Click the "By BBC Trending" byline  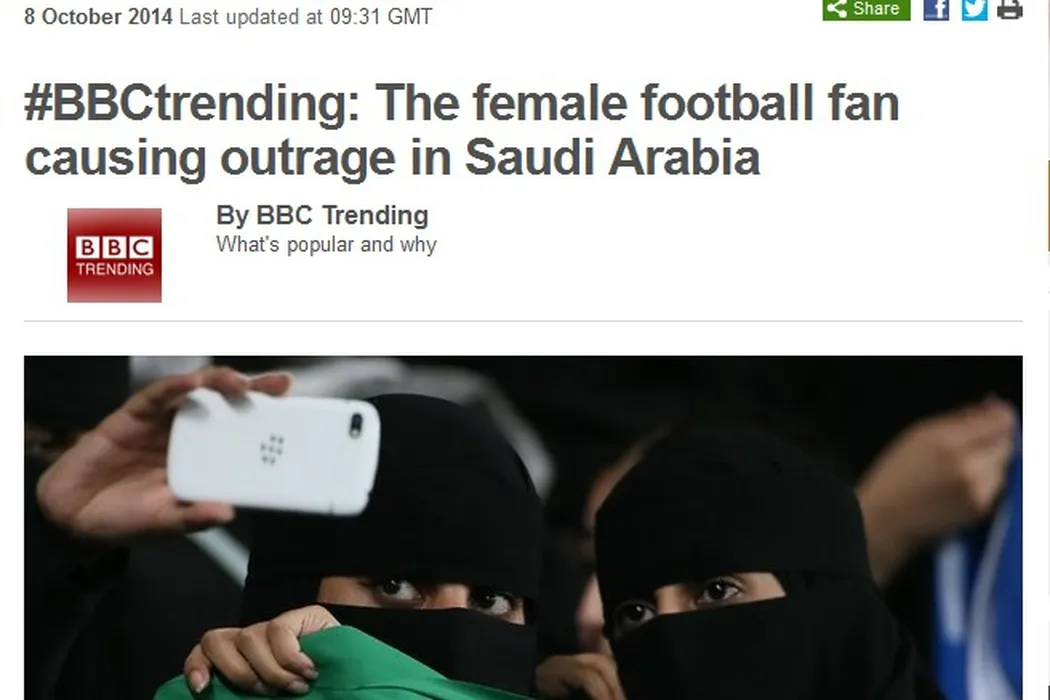click(322, 216)
